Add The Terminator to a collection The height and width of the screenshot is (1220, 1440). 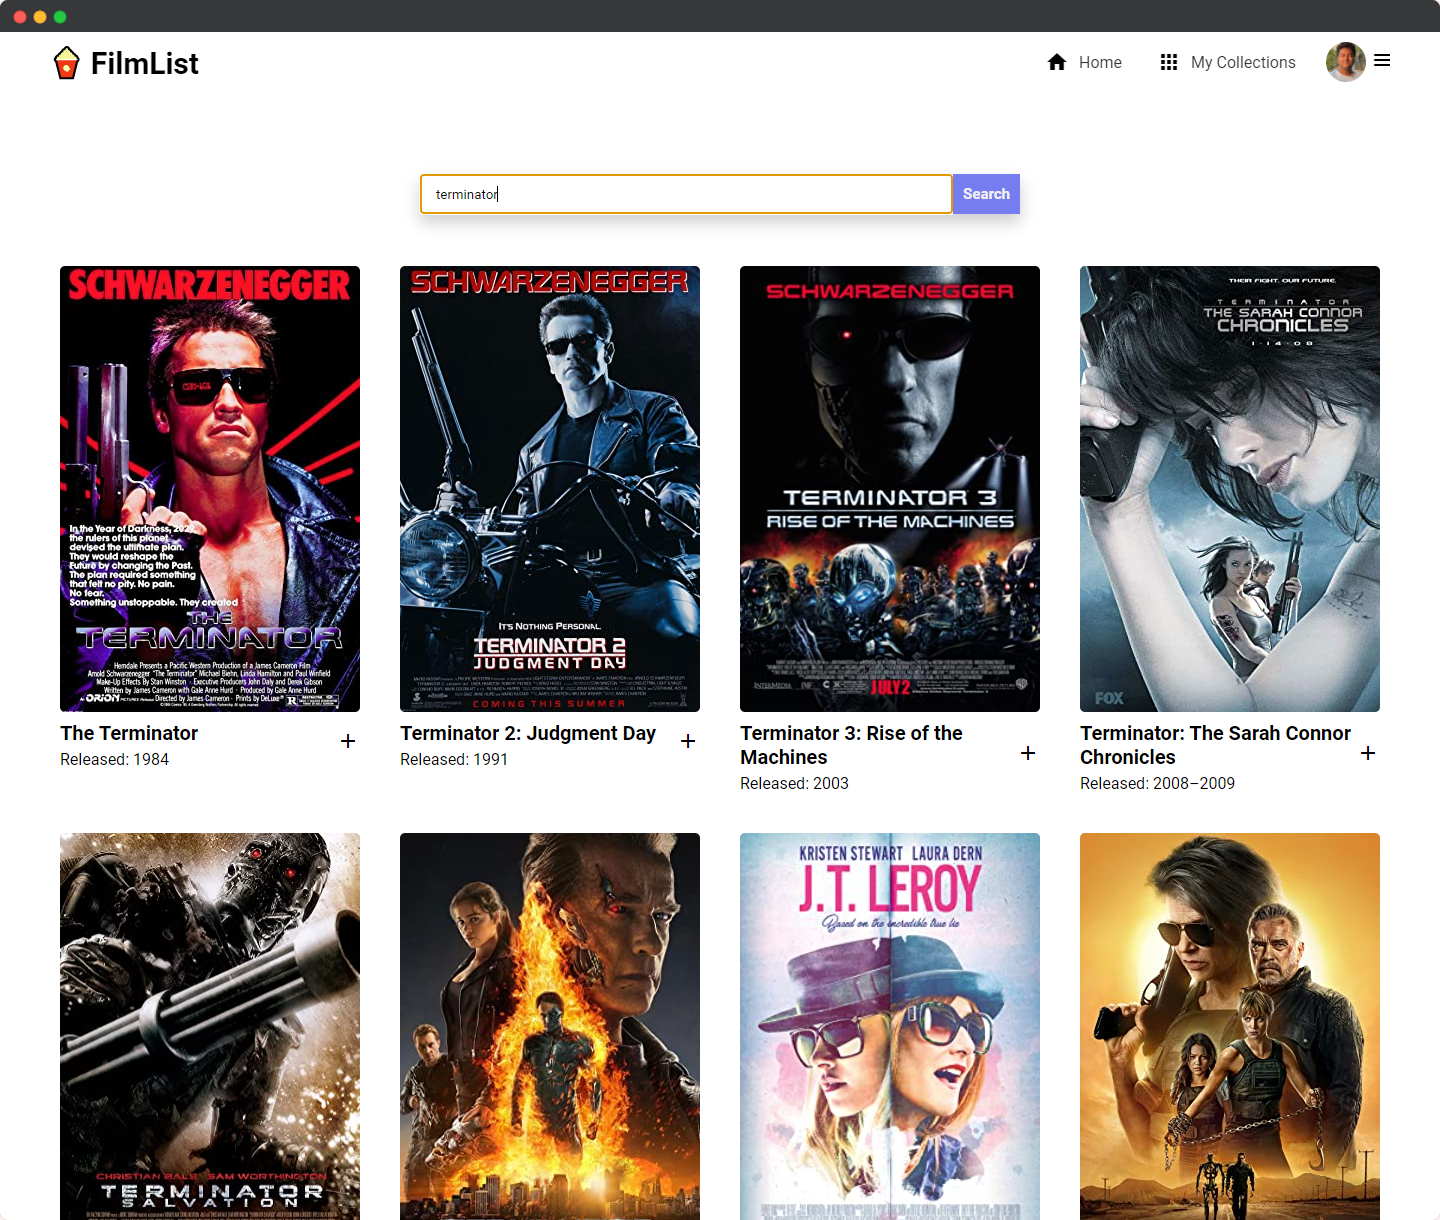pyautogui.click(x=348, y=741)
